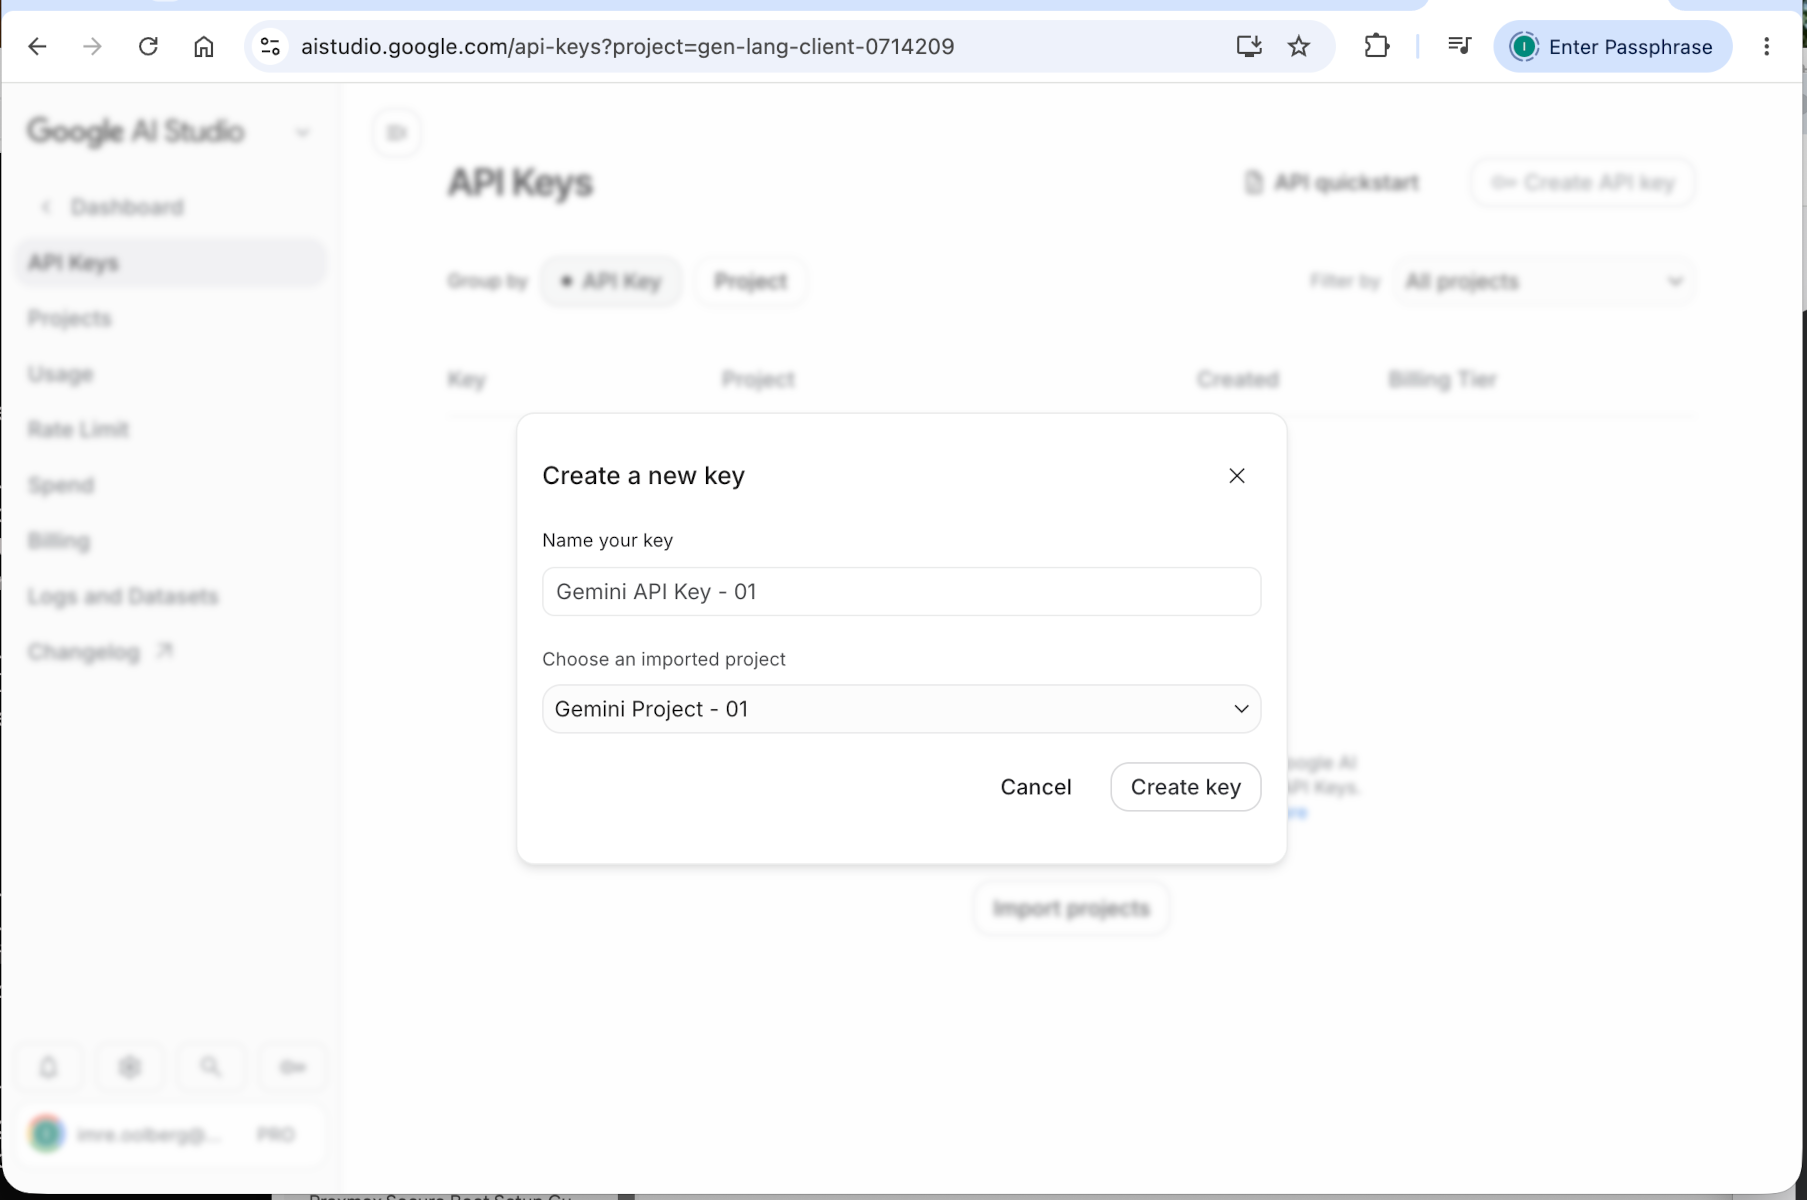
Task: Go back using browser back arrow
Action: 37,46
